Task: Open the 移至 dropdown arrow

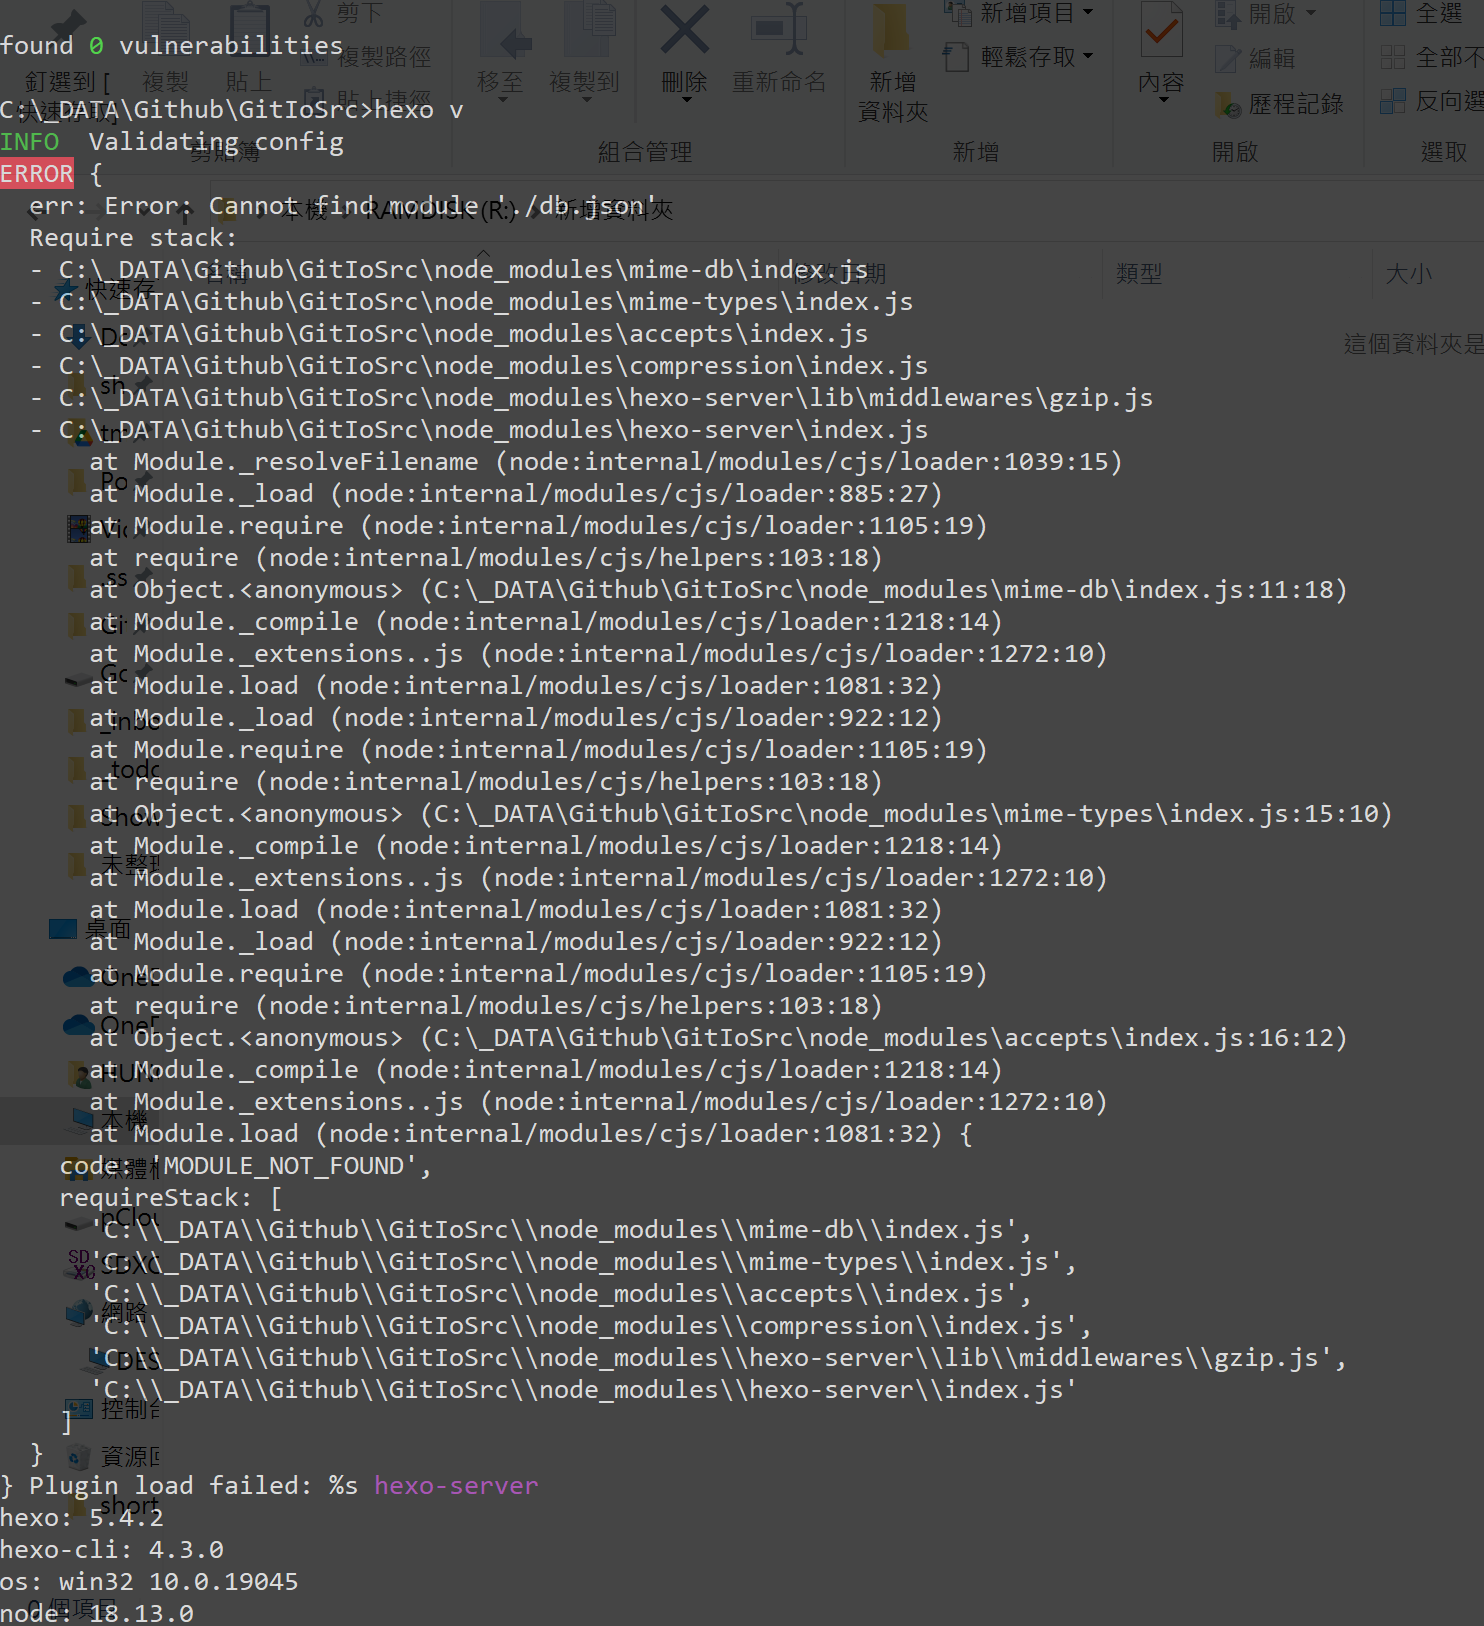Action: [503, 100]
